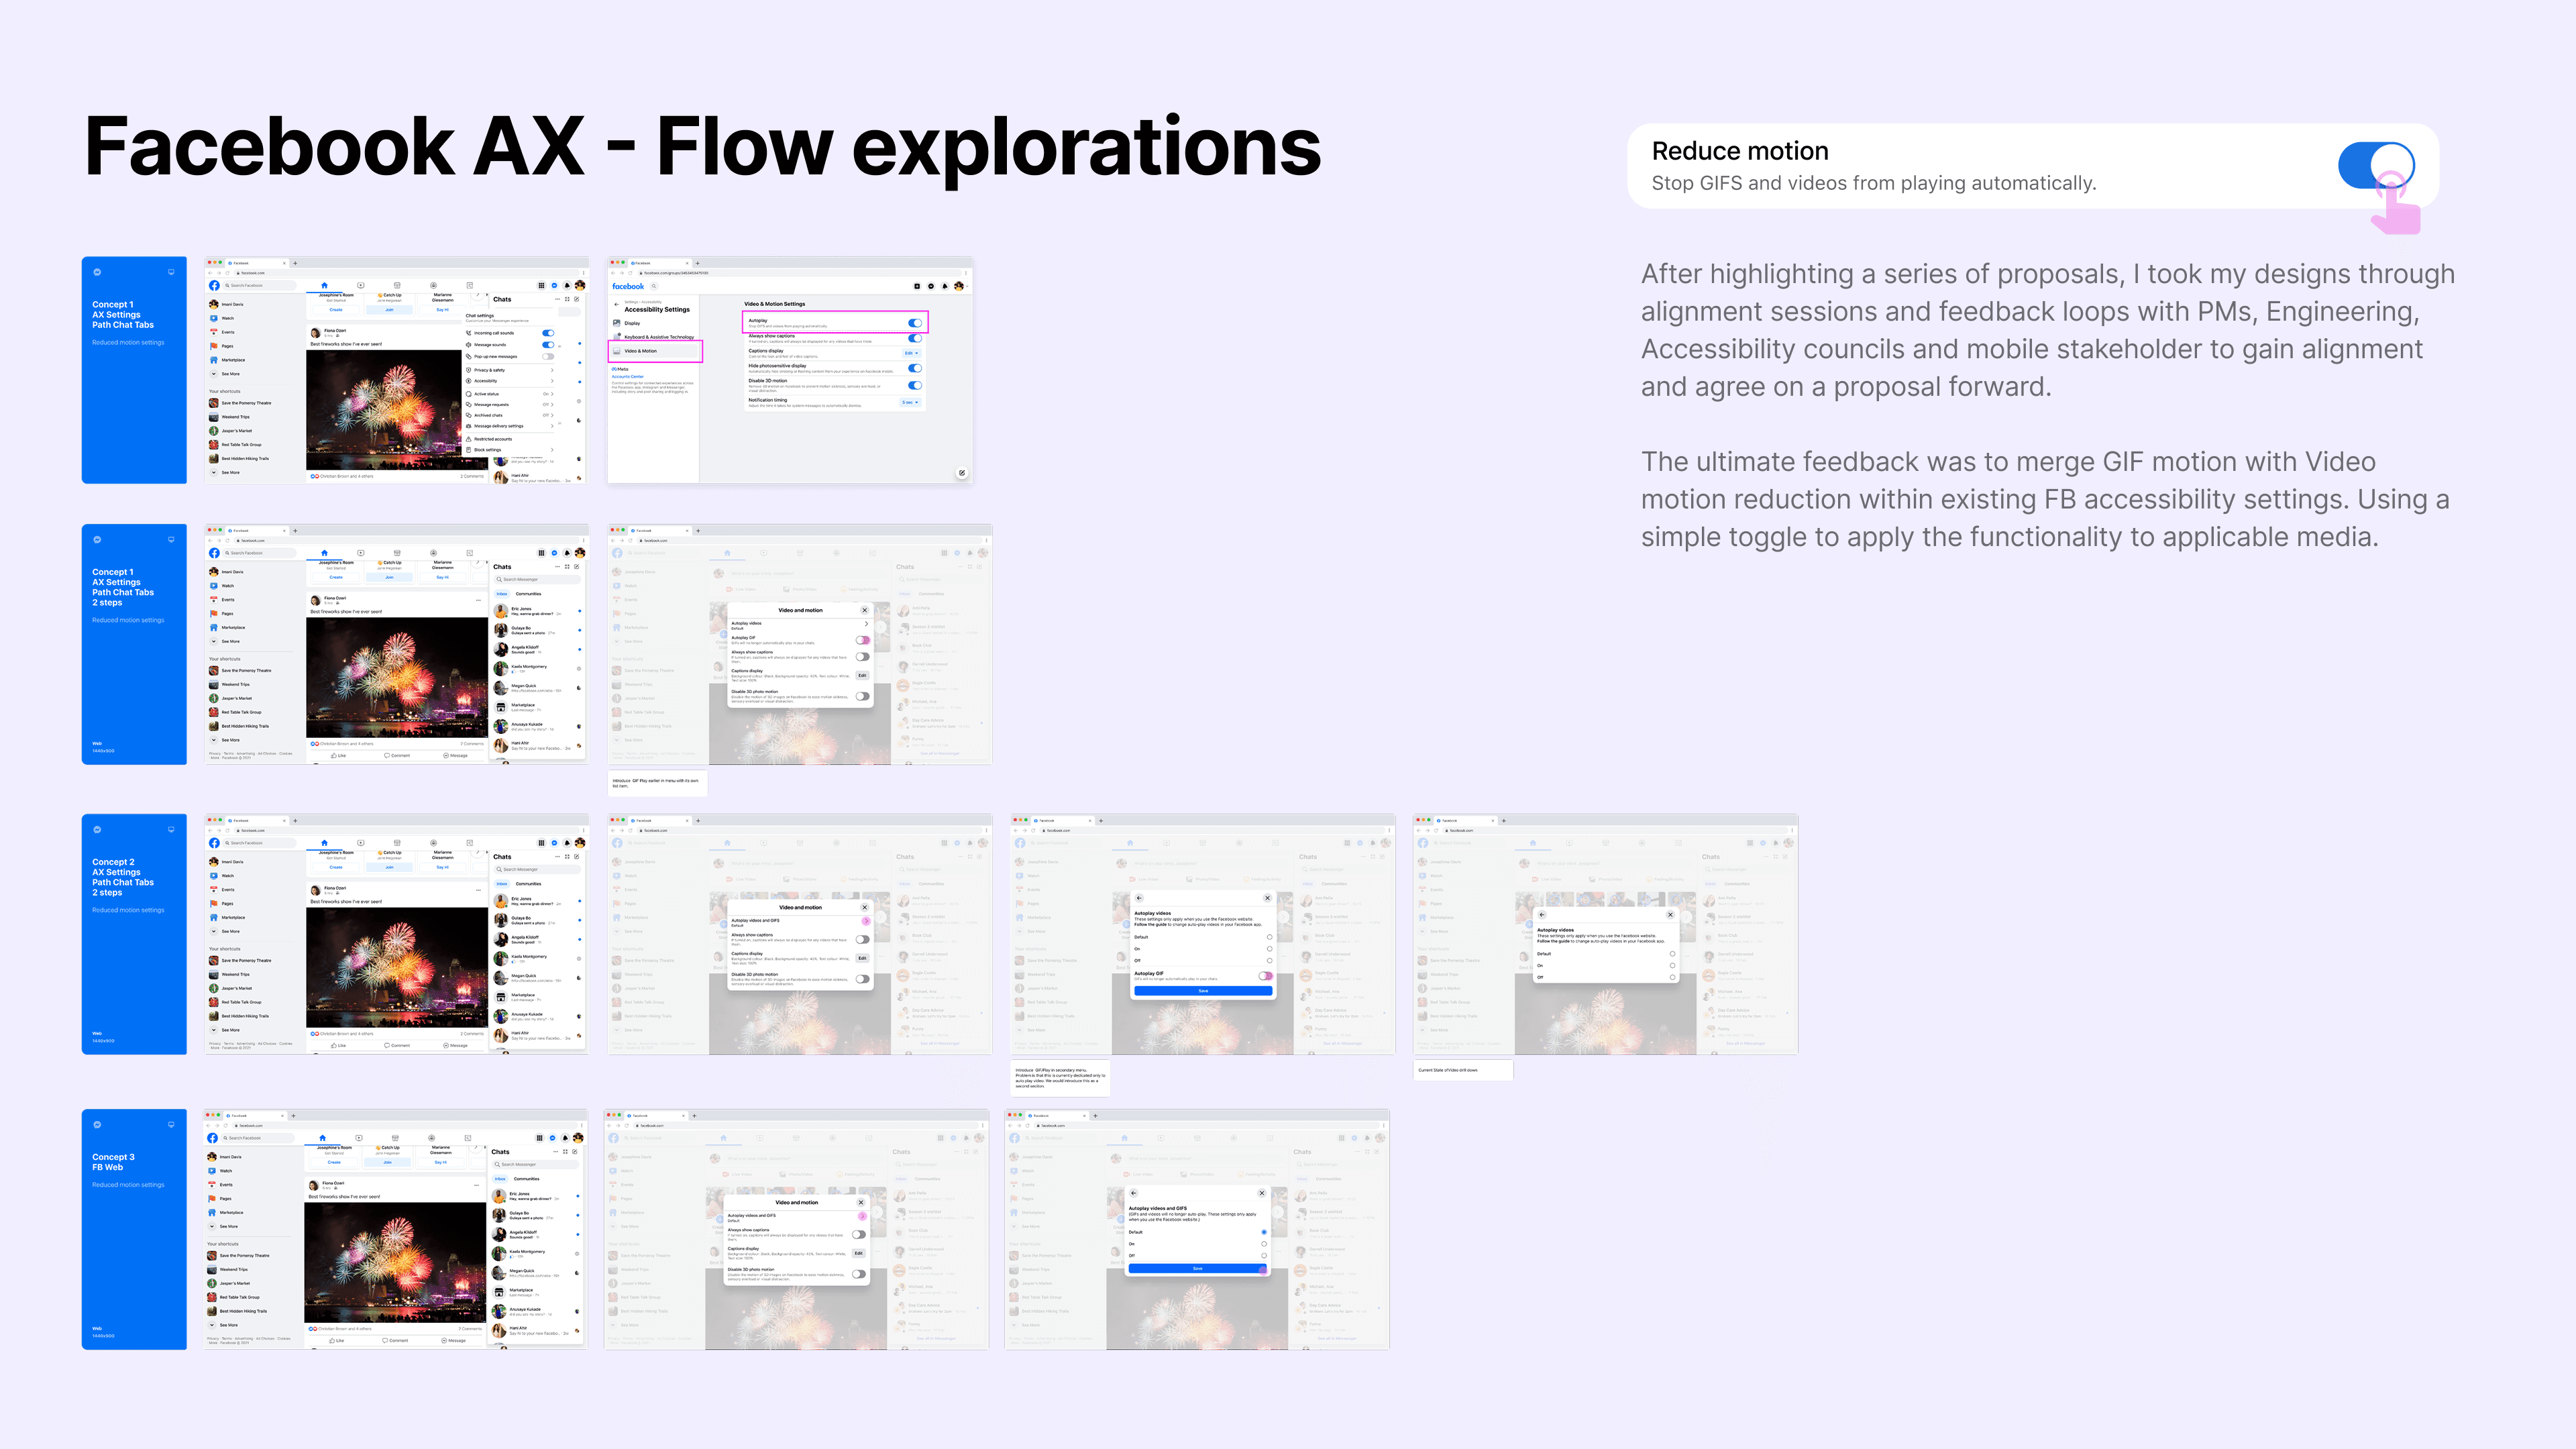The height and width of the screenshot is (1449, 2576).
Task: Click back arrow beside Accessibility Settings title
Action: point(617,304)
